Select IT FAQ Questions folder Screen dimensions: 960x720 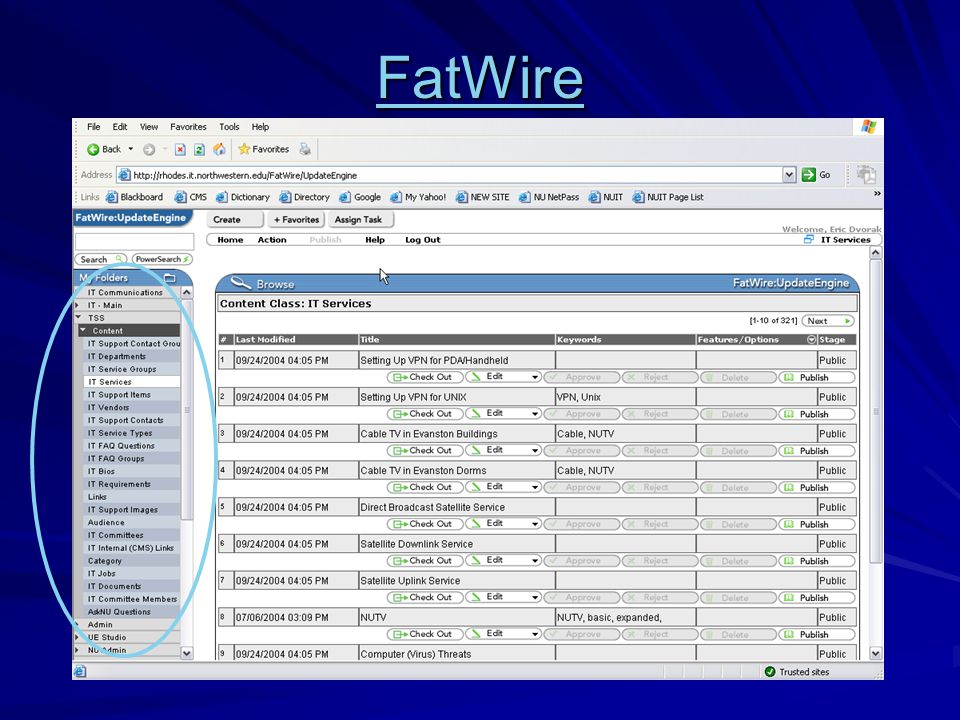pos(121,446)
